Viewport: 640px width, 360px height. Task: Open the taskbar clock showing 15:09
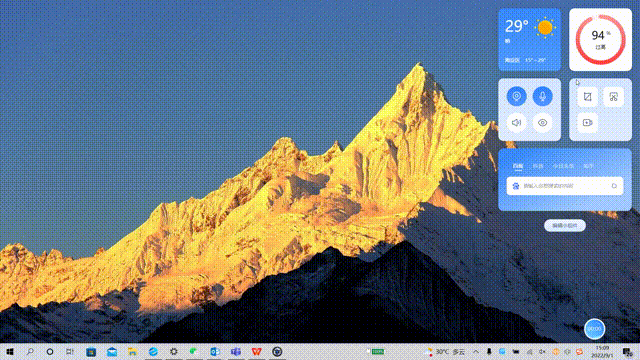click(602, 351)
